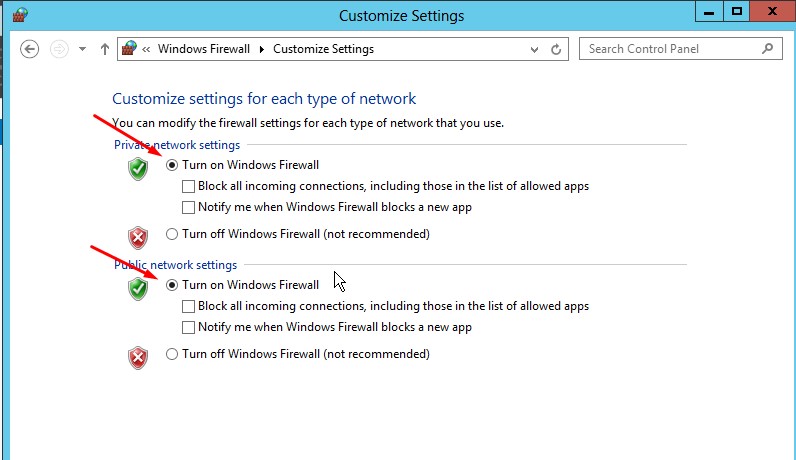This screenshot has height=460, width=796.
Task: Check Notify me option under Public network settings
Action: 189,327
